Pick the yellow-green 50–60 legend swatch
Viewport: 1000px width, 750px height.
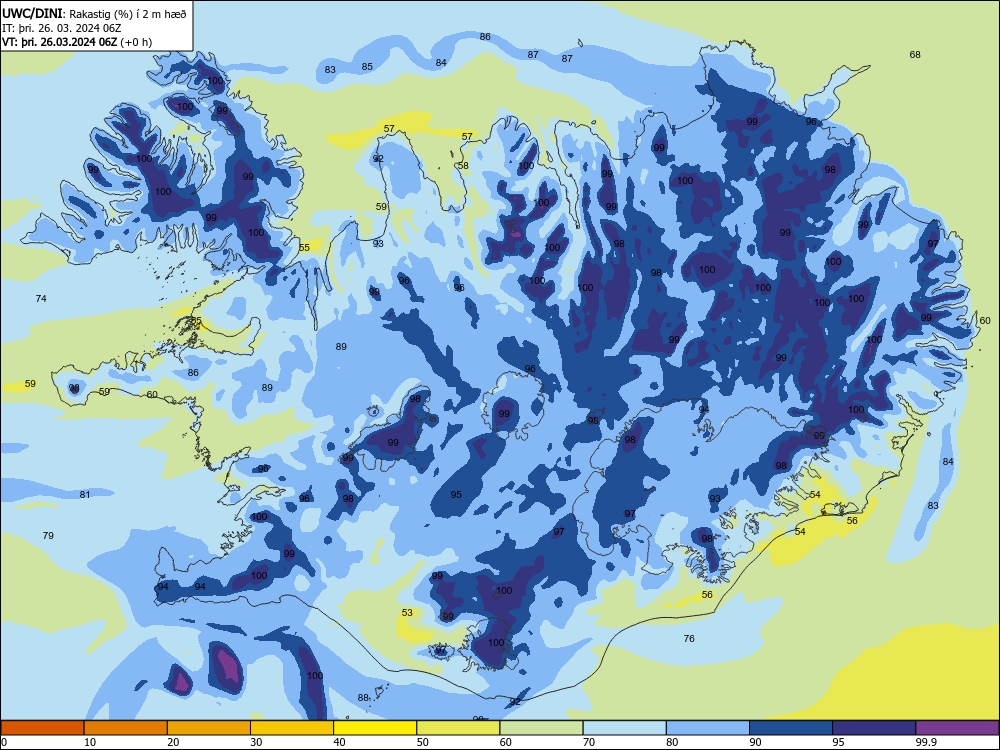click(459, 728)
